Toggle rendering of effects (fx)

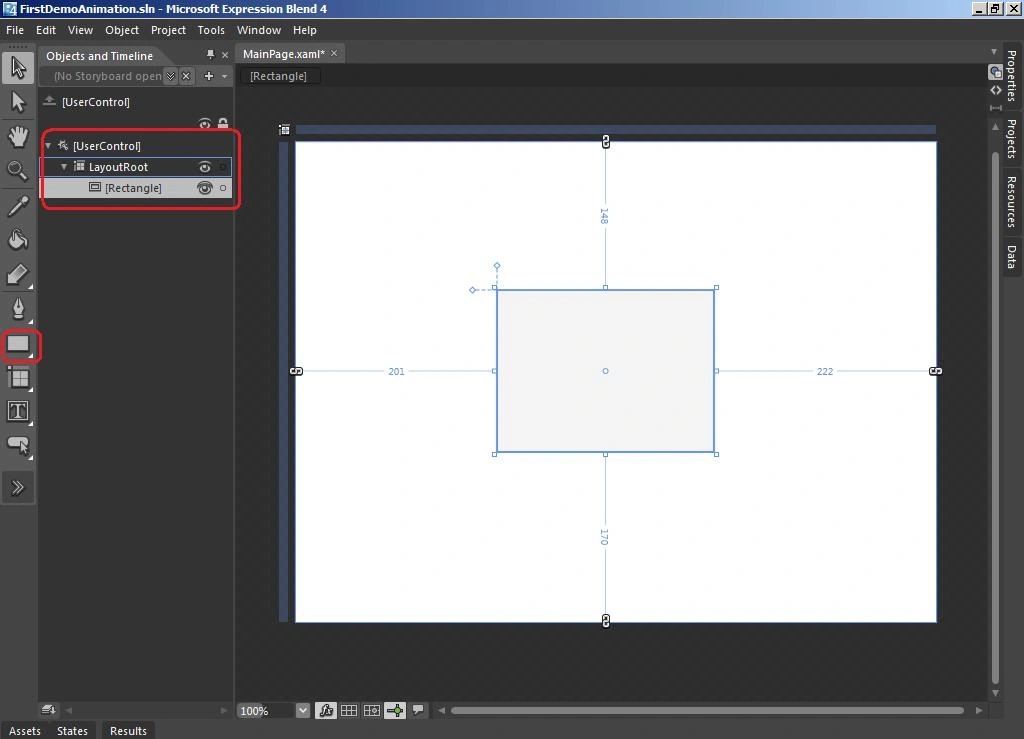[x=325, y=710]
